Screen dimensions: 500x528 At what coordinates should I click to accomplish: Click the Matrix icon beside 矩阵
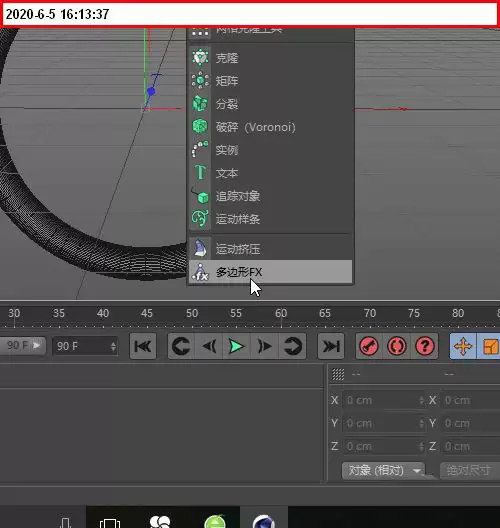pos(200,80)
